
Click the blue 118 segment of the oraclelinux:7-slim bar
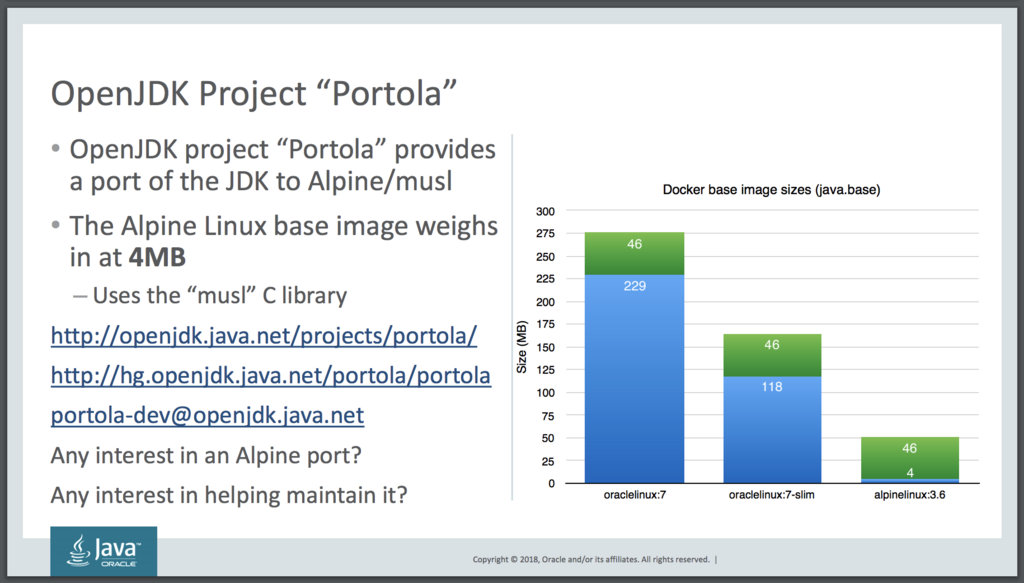(x=772, y=430)
